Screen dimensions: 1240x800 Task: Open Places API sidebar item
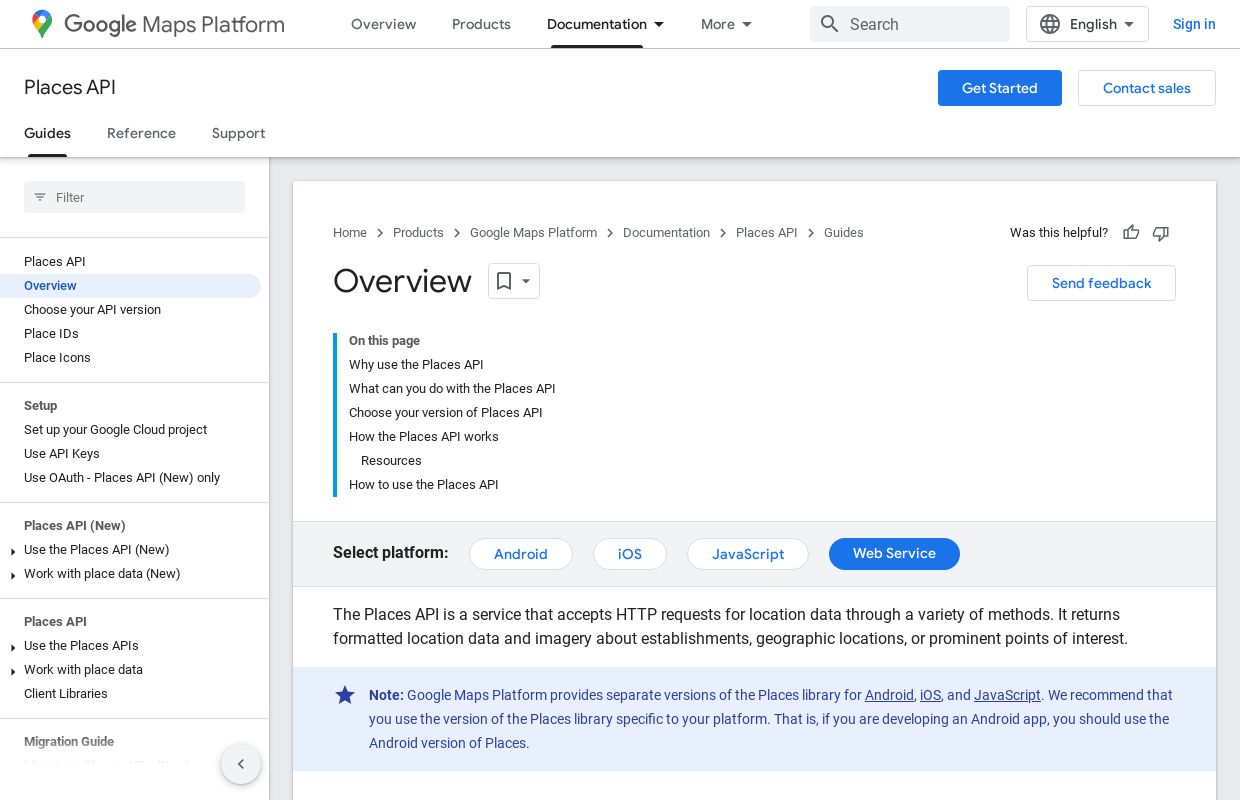coord(55,262)
